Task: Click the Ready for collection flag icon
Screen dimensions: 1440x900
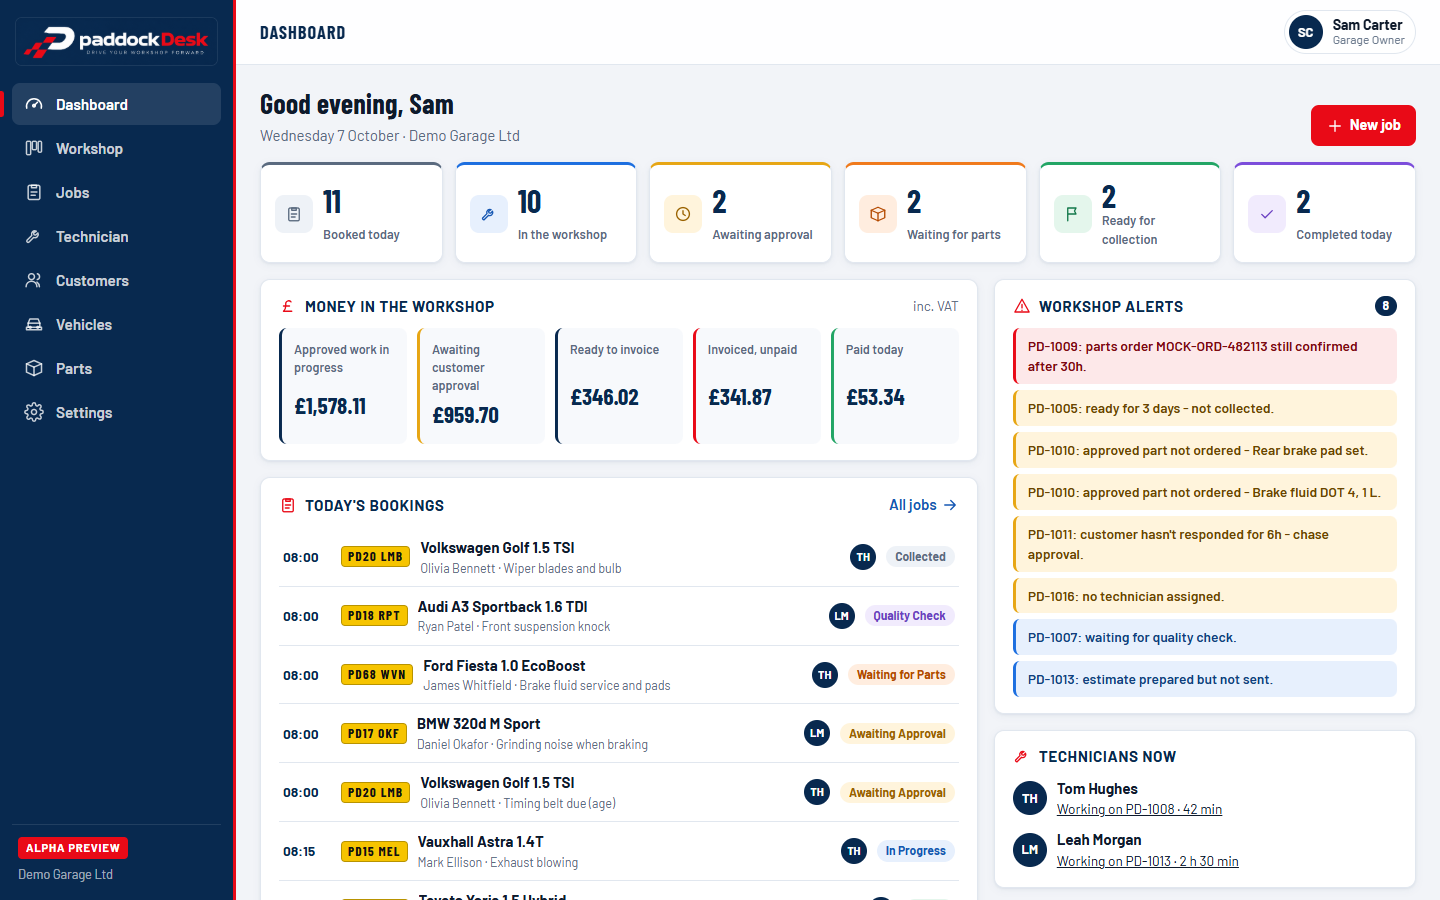Action: (x=1072, y=214)
